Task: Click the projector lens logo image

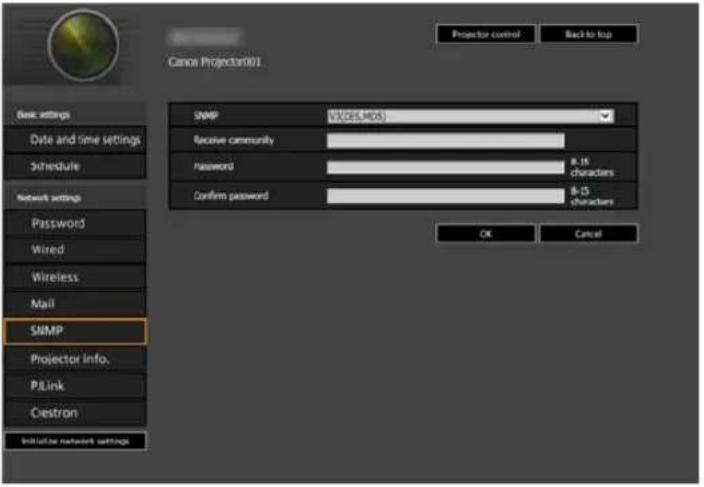Action: 84,45
